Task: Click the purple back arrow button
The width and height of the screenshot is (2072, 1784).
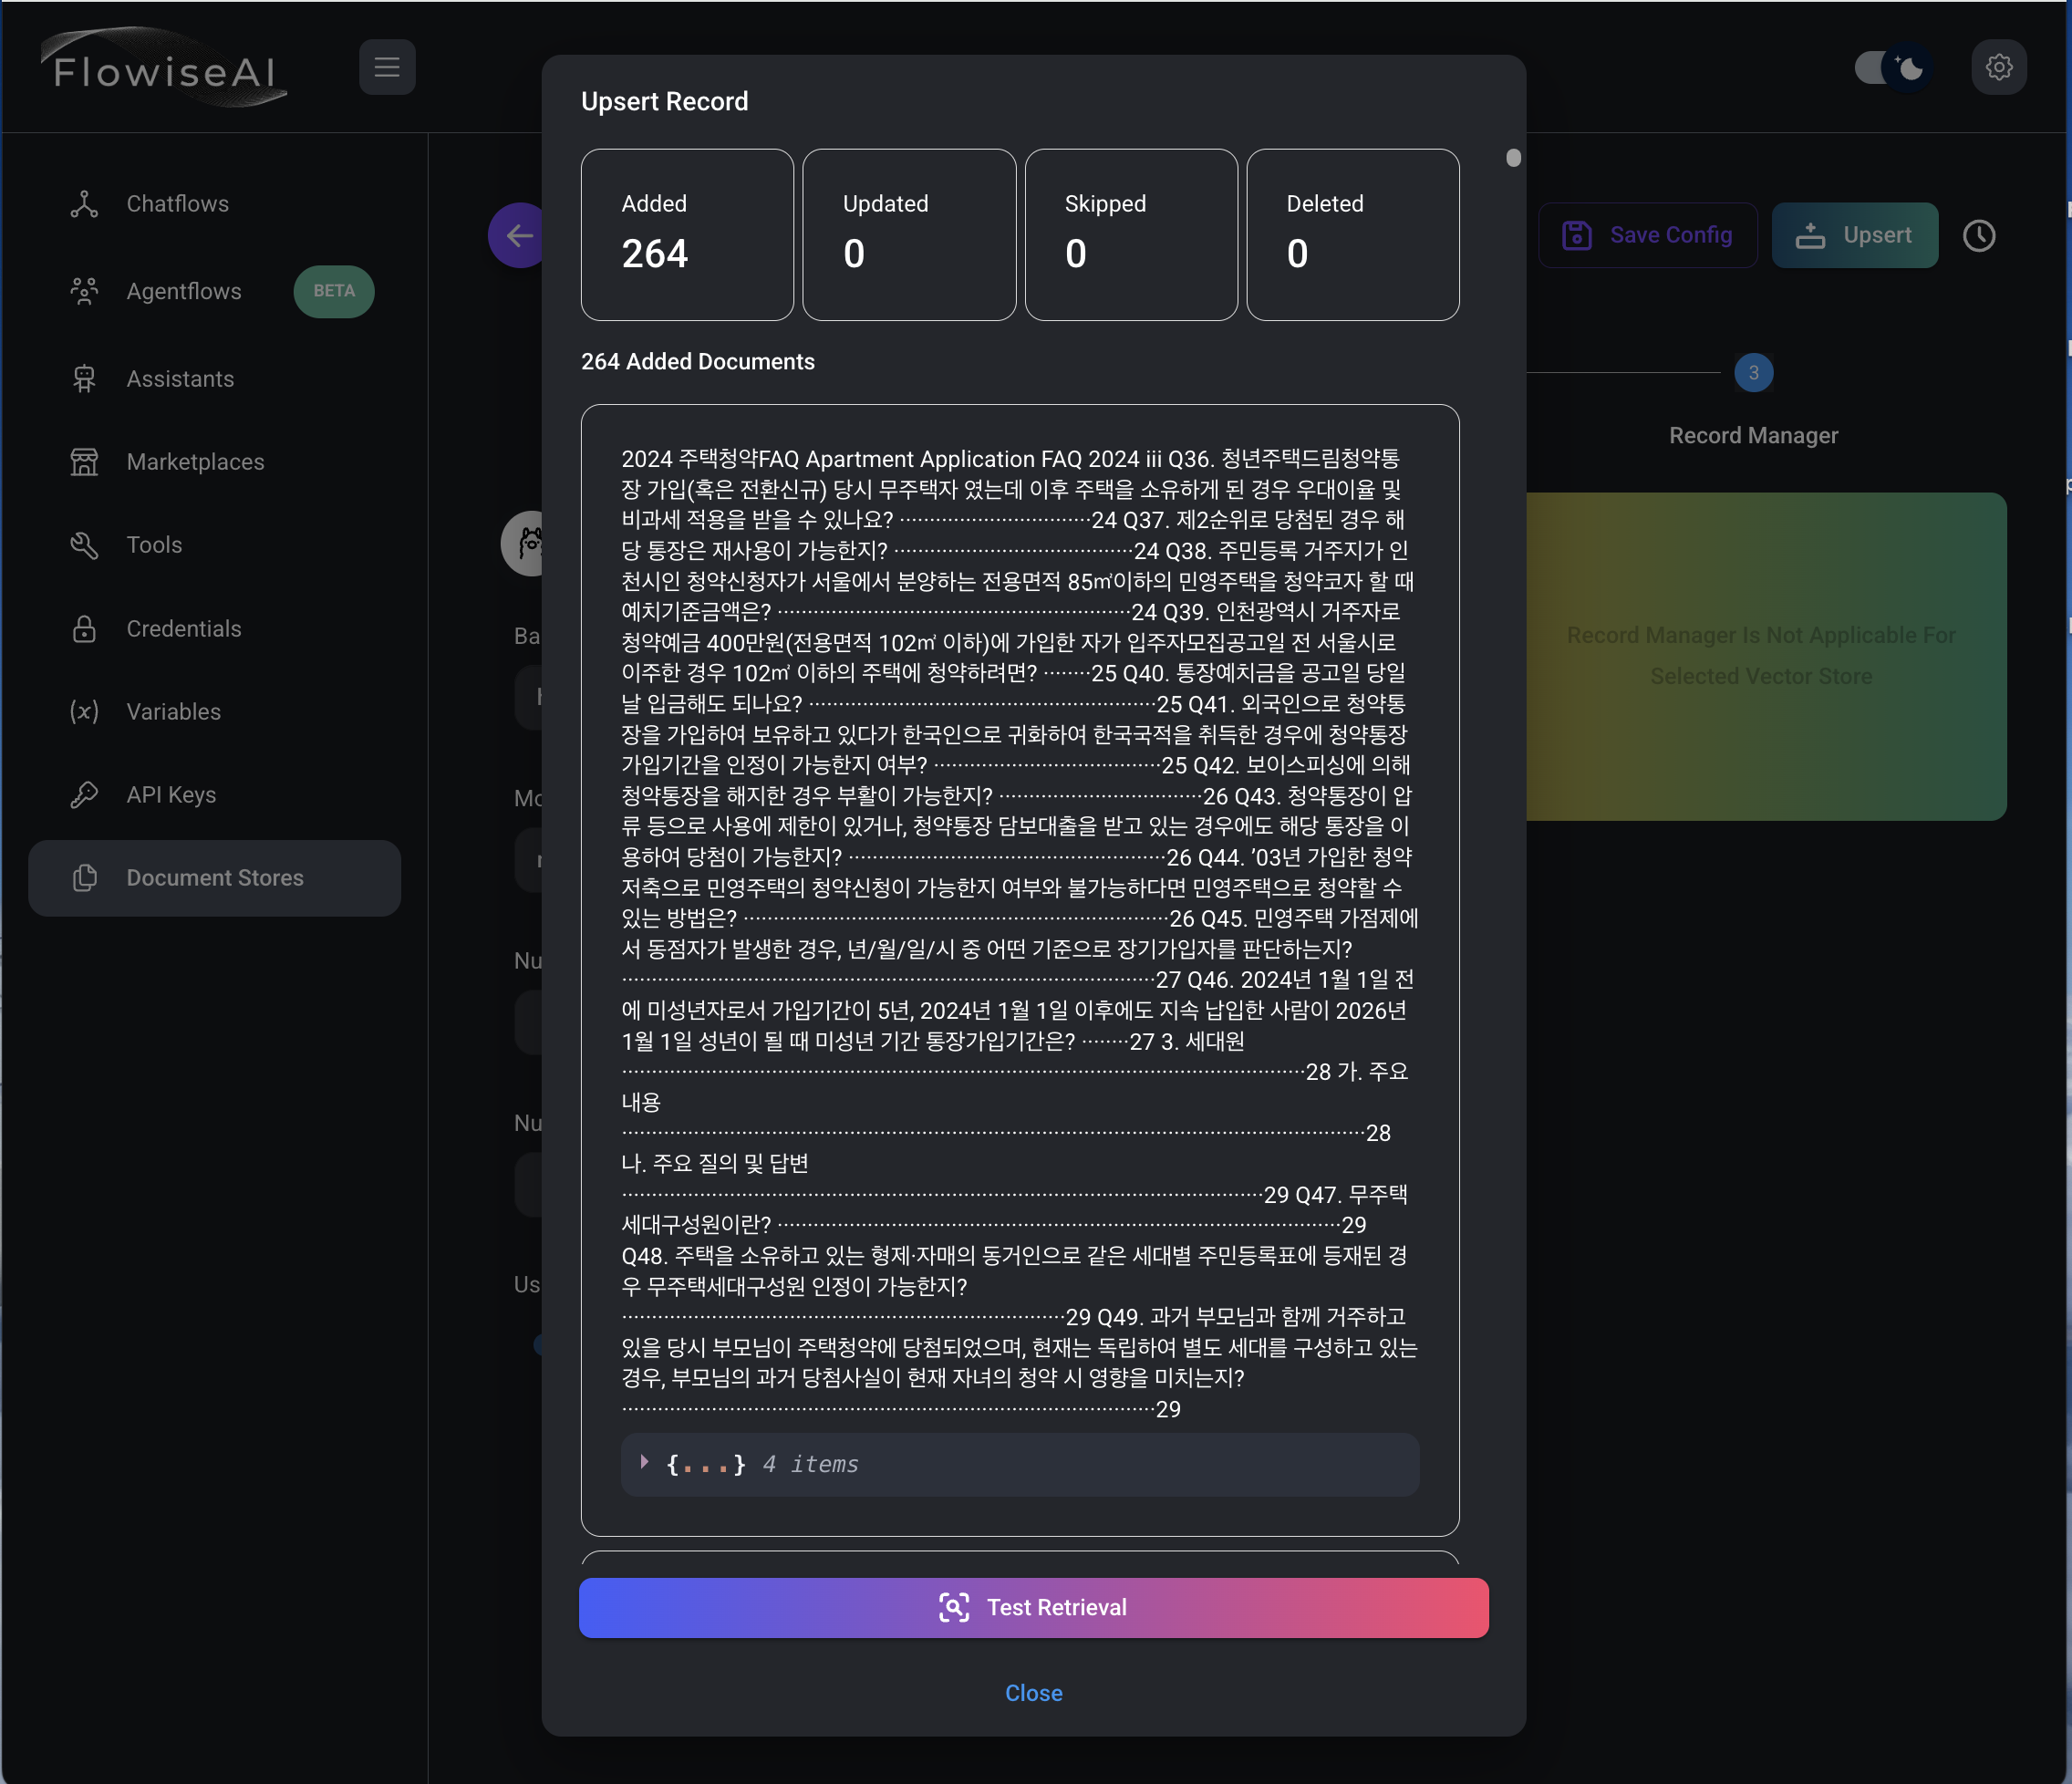Action: pyautogui.click(x=517, y=236)
